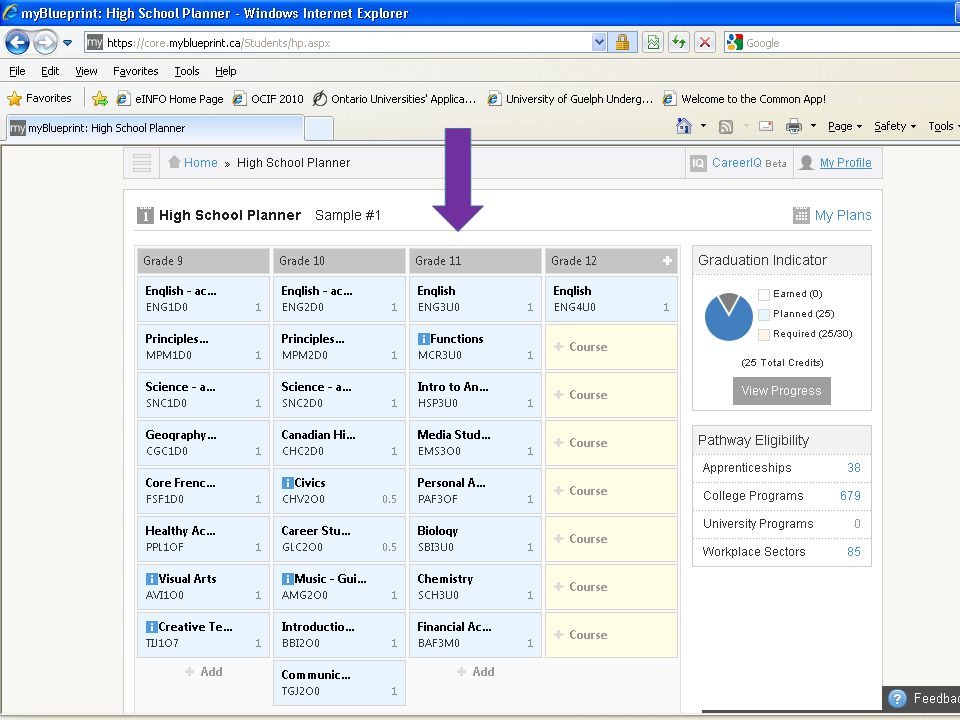Viewport: 960px width, 720px height.
Task: Click the info icon on Visual Arts course
Action: click(151, 579)
